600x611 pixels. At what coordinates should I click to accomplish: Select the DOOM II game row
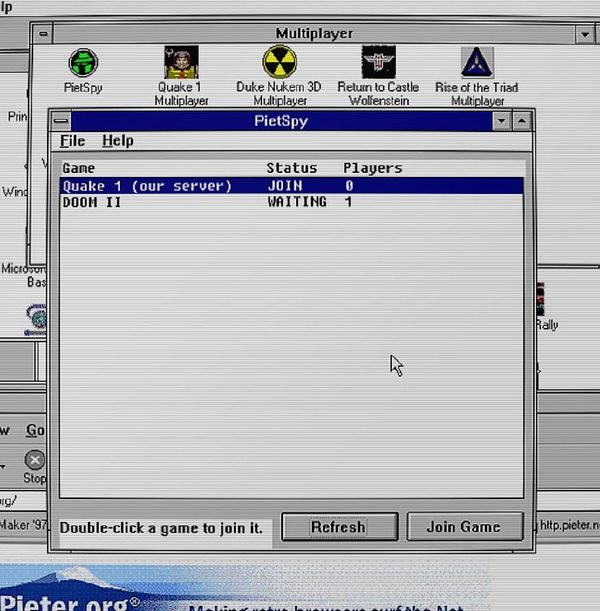point(291,202)
